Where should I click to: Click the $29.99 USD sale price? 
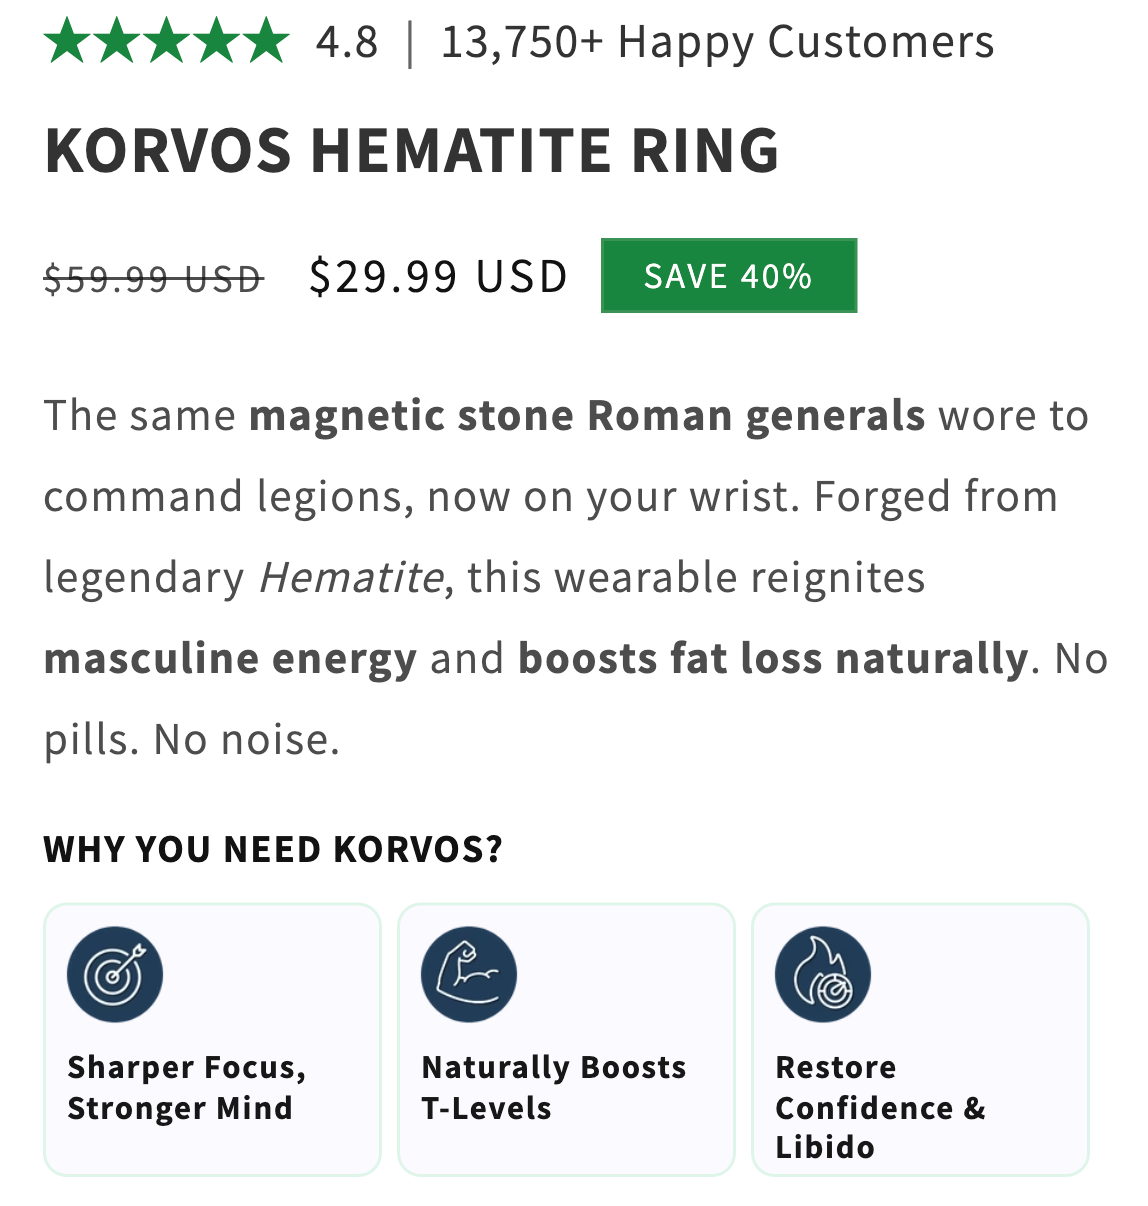438,277
